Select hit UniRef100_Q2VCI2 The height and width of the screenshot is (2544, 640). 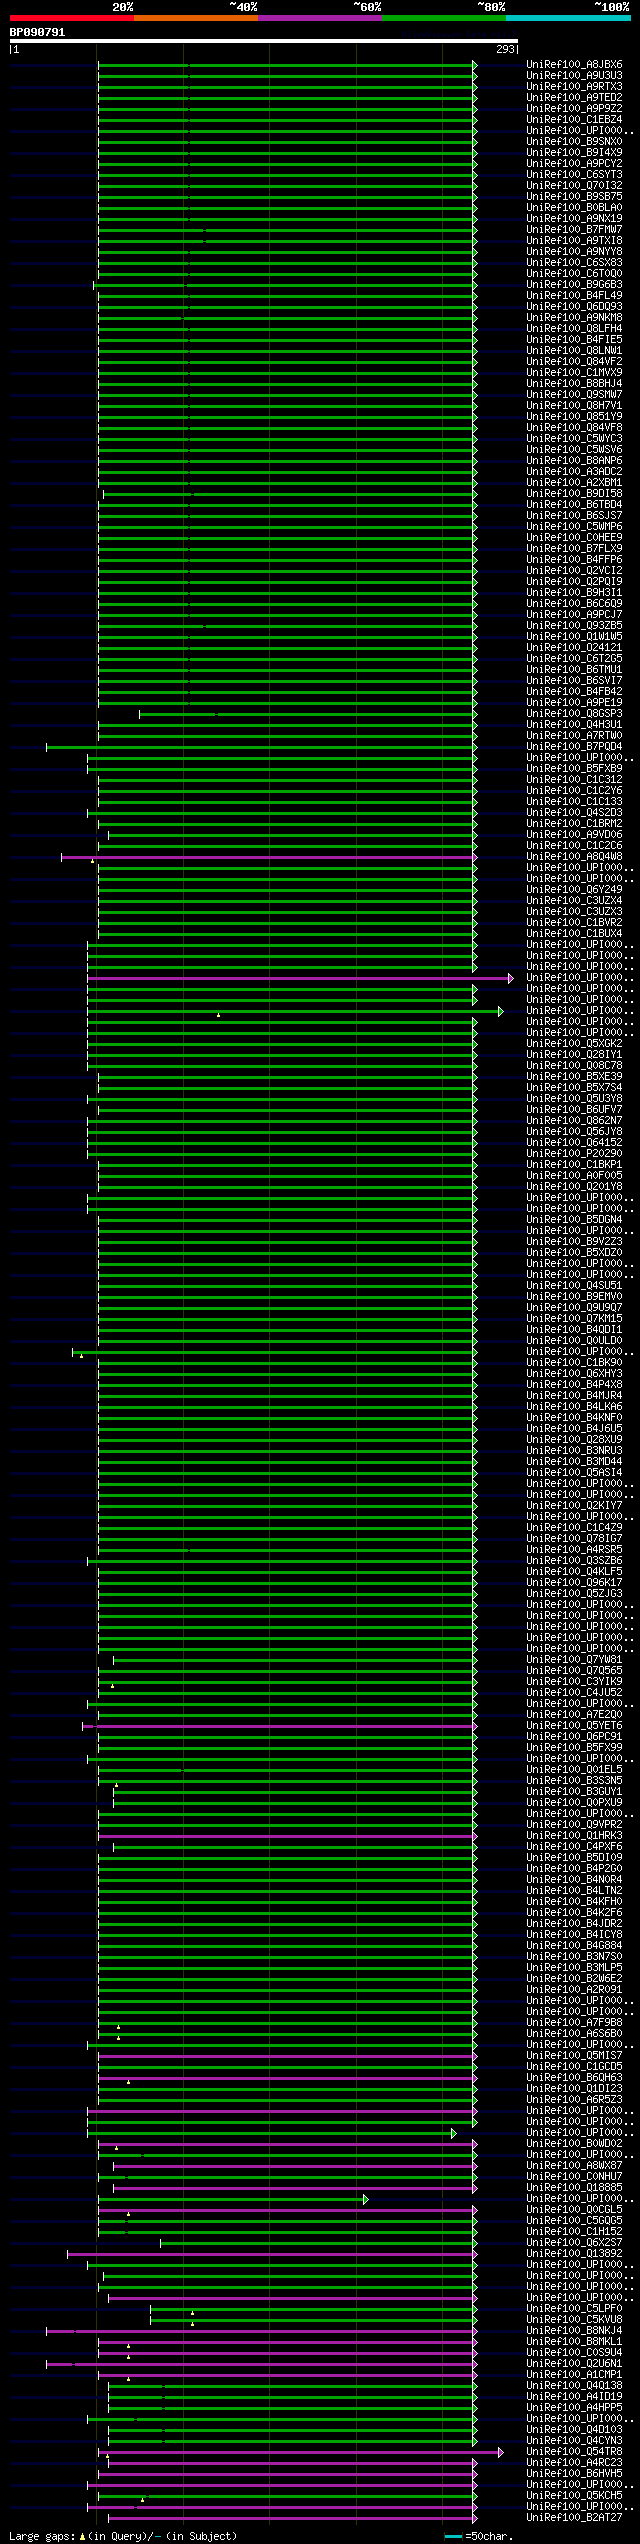574,571
